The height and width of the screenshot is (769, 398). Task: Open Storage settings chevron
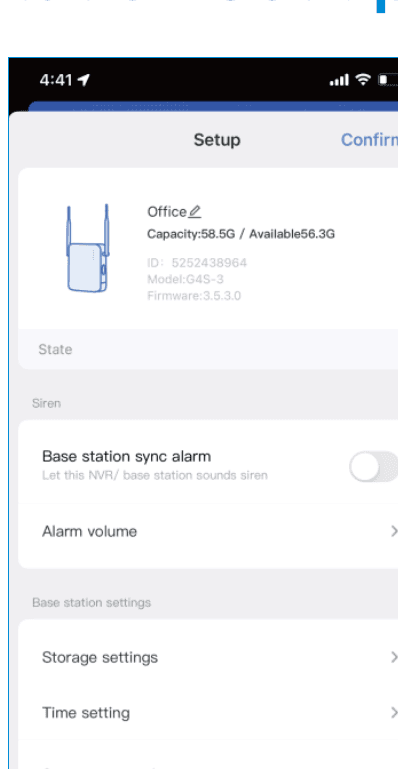pos(394,657)
